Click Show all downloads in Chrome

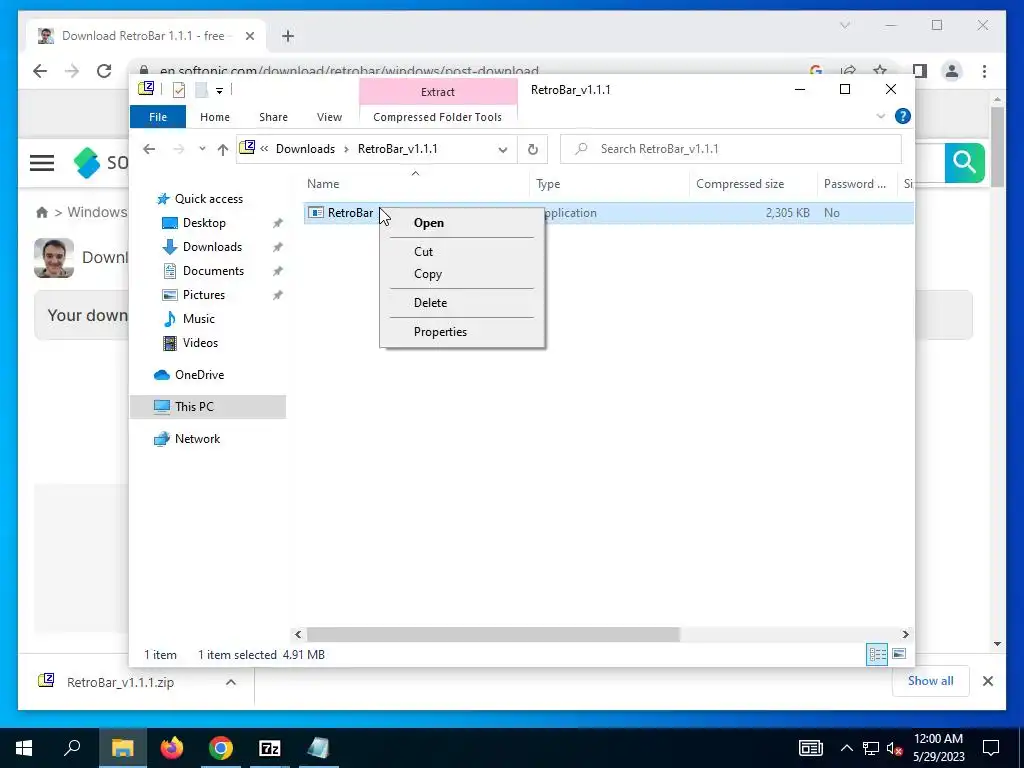click(931, 681)
